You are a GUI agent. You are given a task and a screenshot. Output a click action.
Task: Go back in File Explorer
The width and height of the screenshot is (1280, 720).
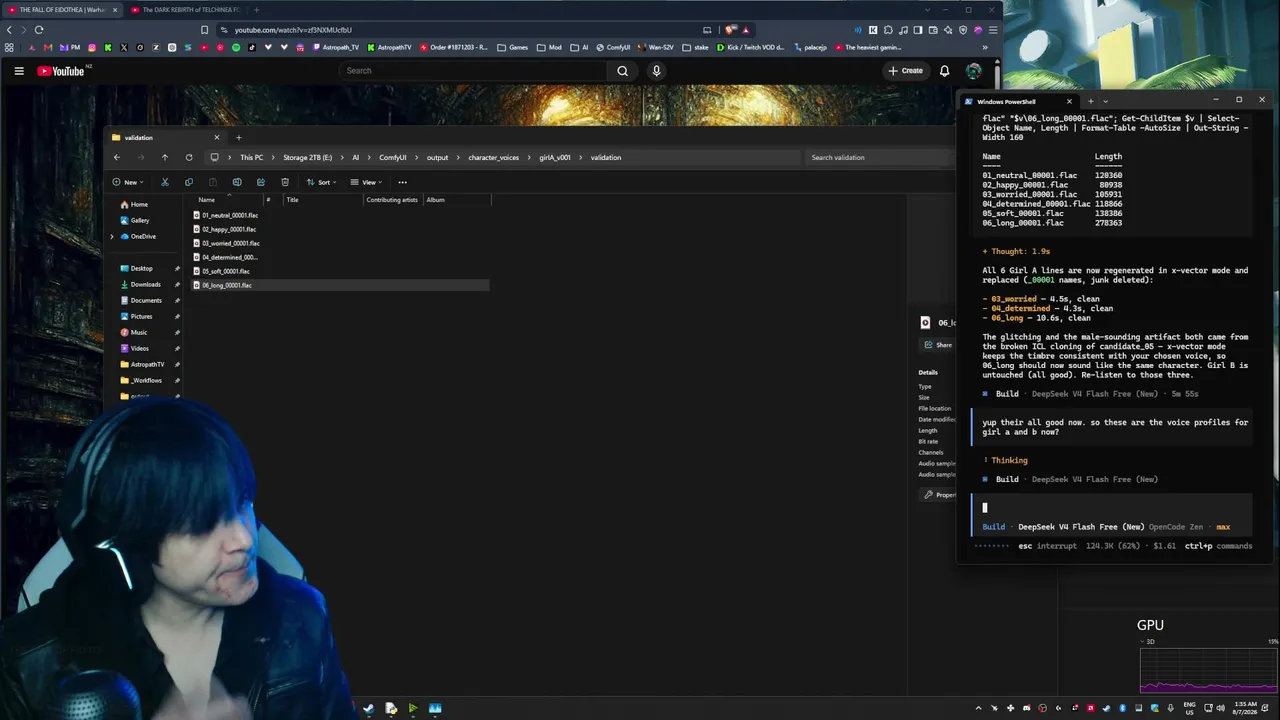117,157
